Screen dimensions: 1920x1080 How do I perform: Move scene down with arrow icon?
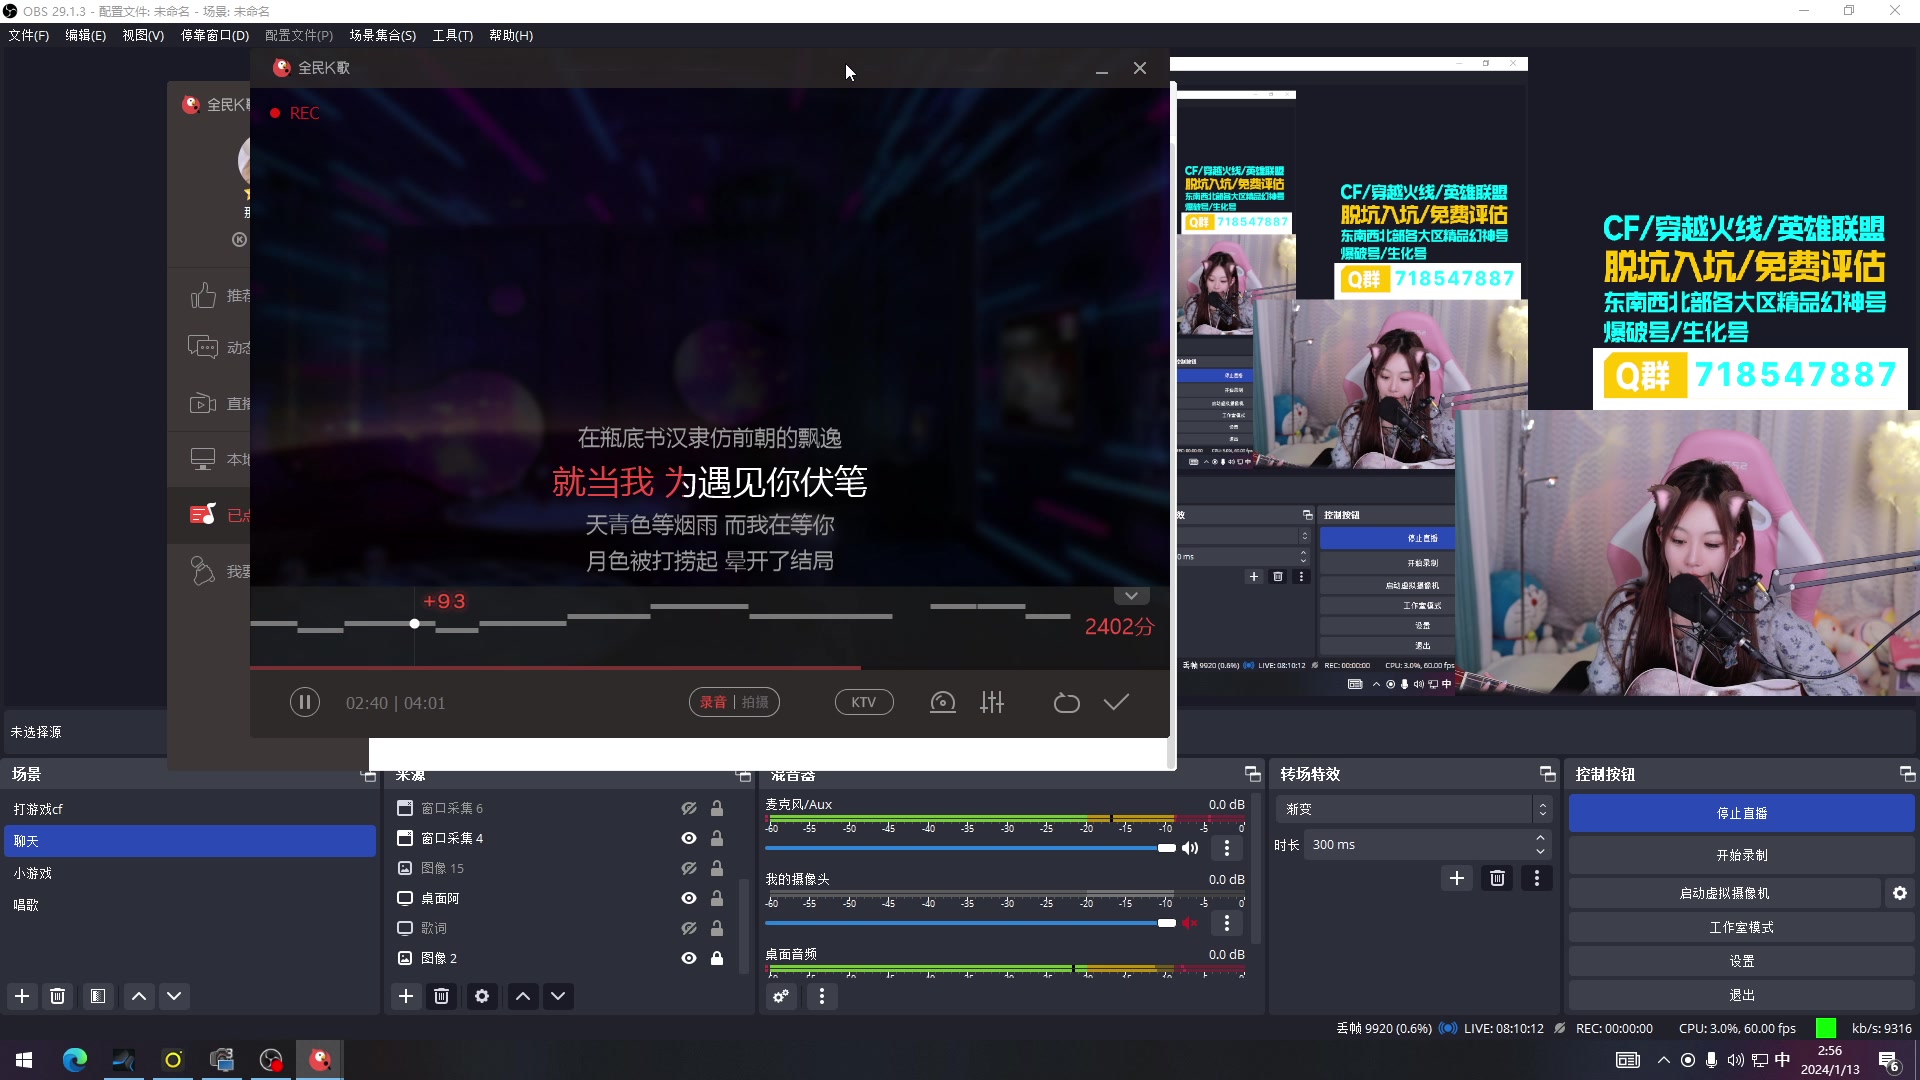pos(174,996)
